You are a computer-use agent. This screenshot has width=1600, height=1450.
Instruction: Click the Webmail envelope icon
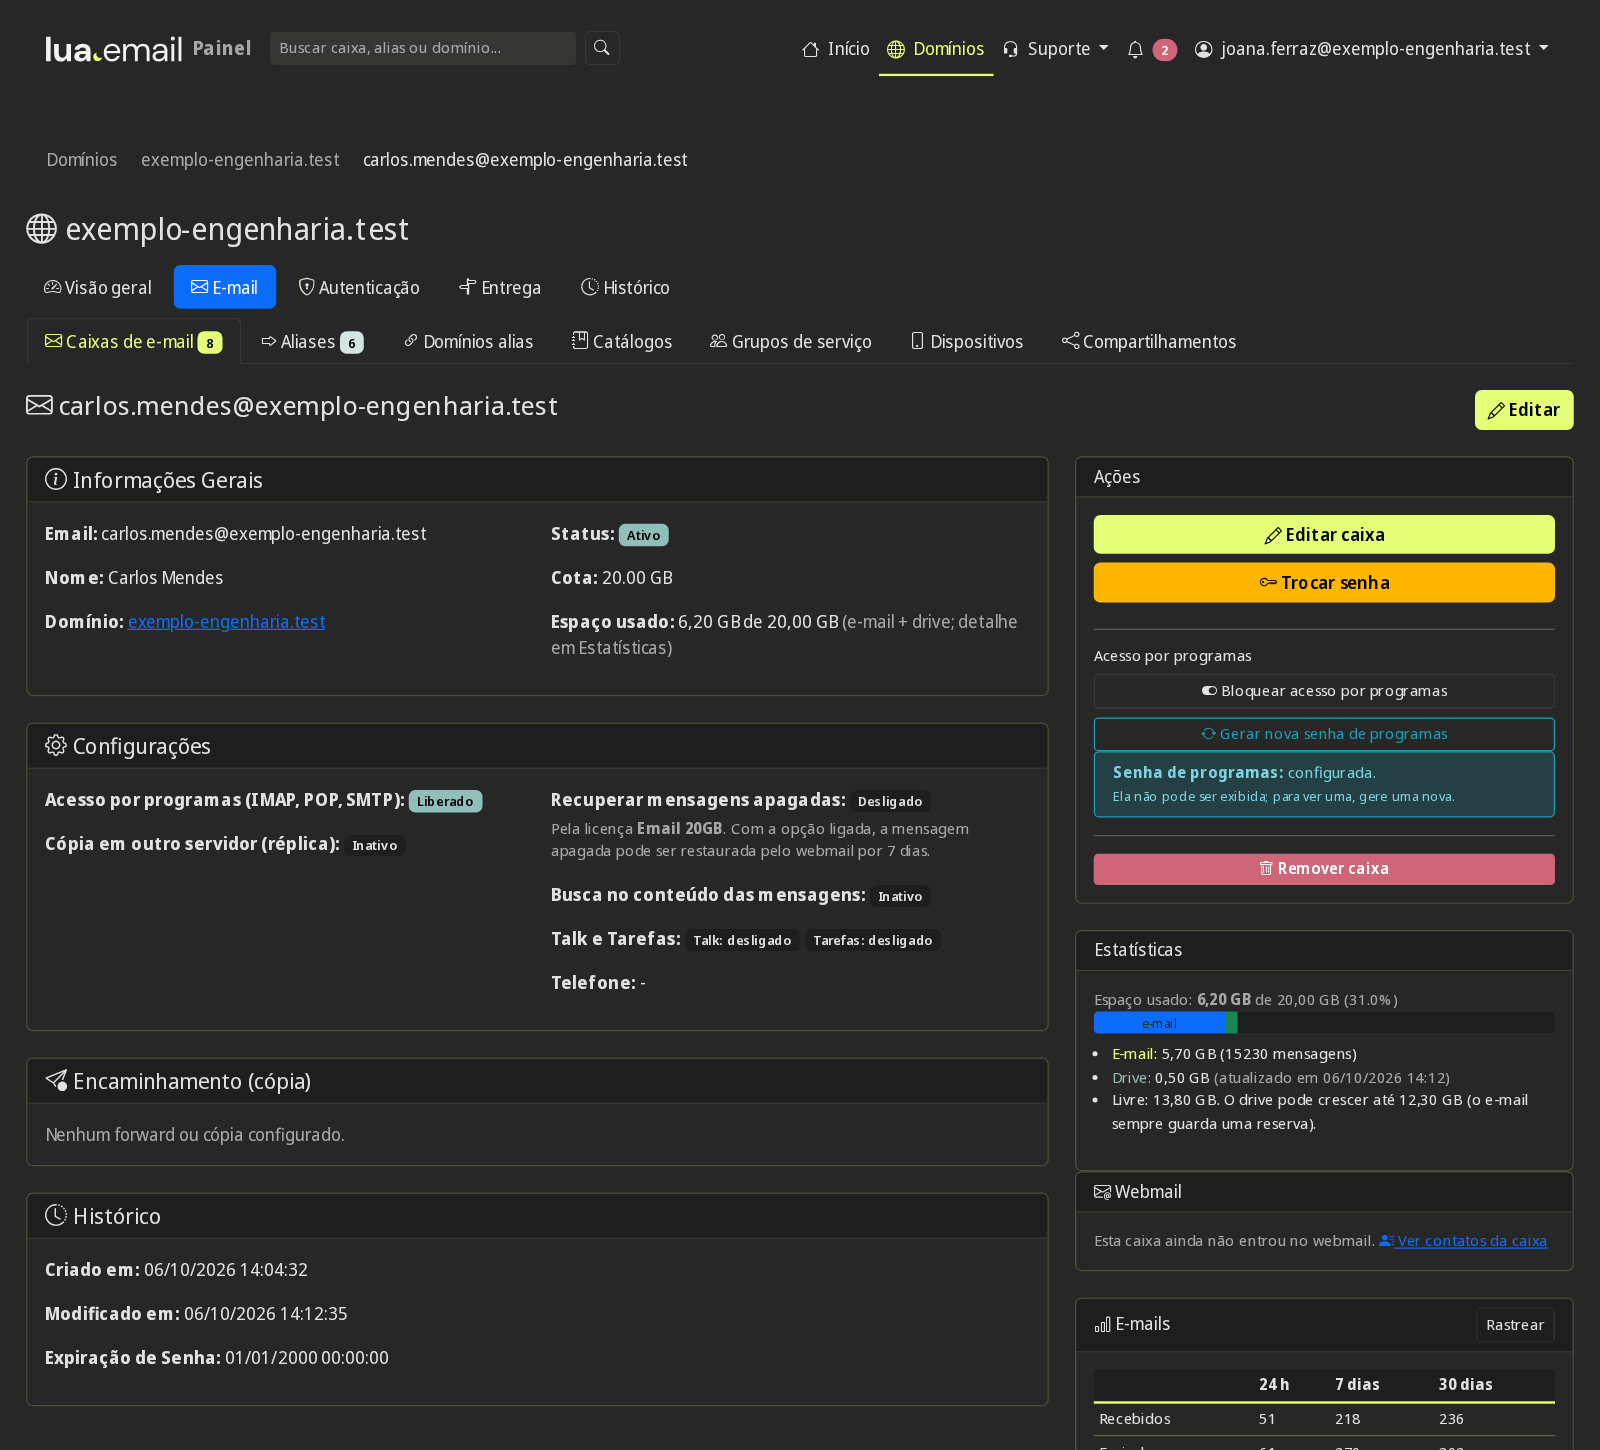click(1103, 1192)
